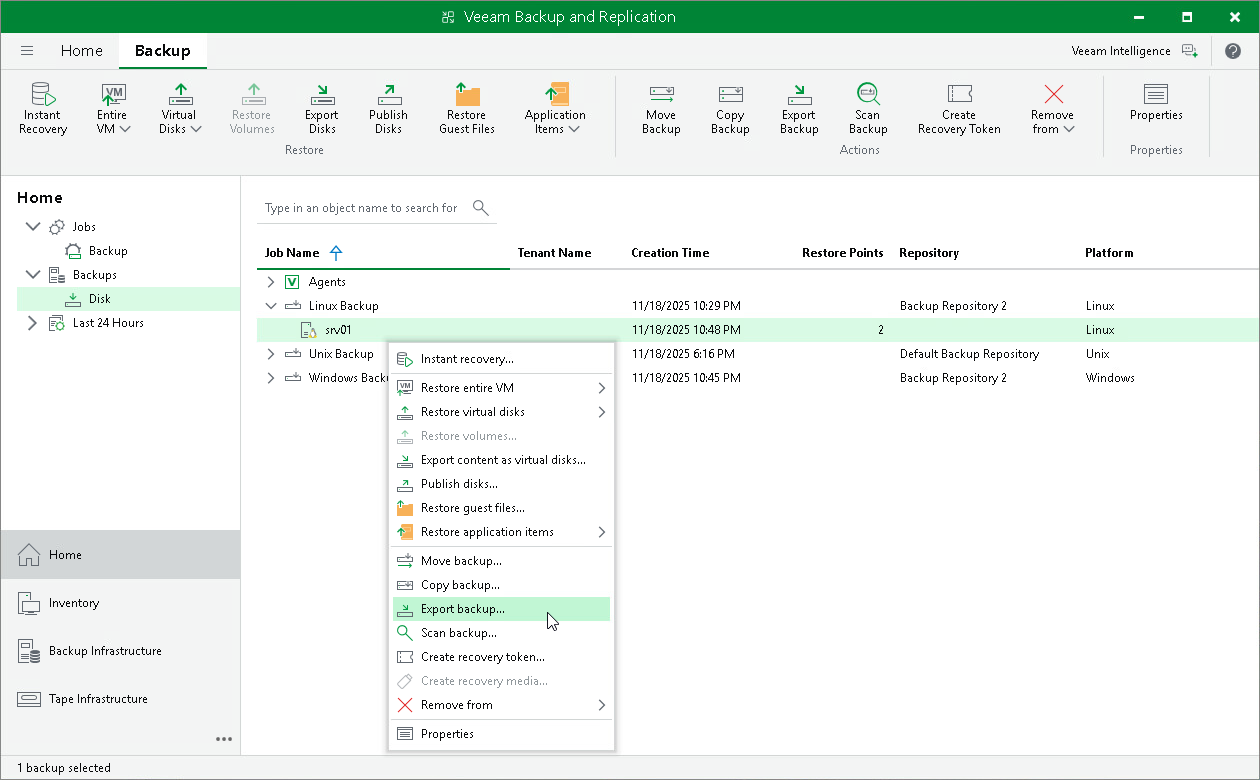This screenshot has height=780, width=1260.
Task: Choose Copy backup... in context menu
Action: tap(501, 585)
